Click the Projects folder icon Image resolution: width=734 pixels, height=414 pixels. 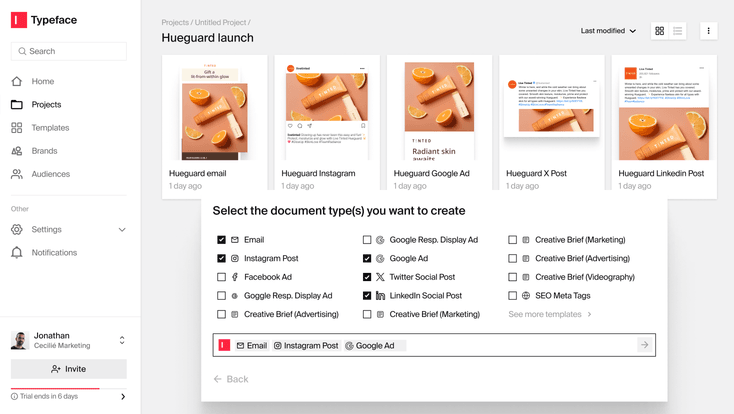(17, 104)
